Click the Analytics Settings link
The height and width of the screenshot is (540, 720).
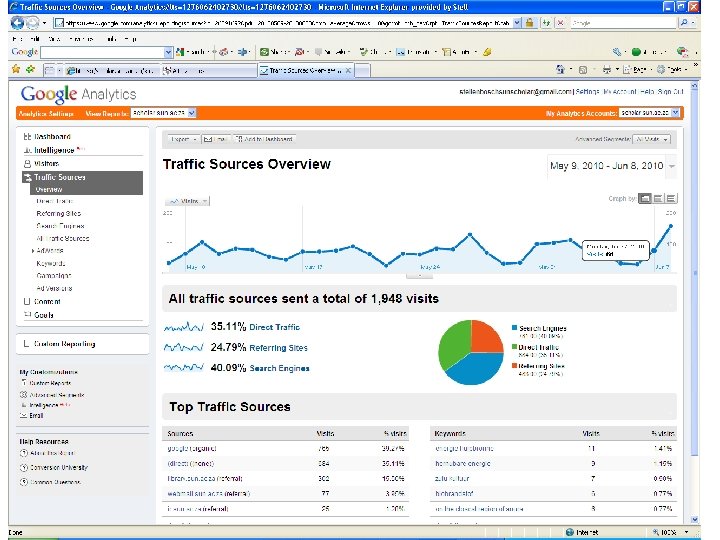coord(46,113)
